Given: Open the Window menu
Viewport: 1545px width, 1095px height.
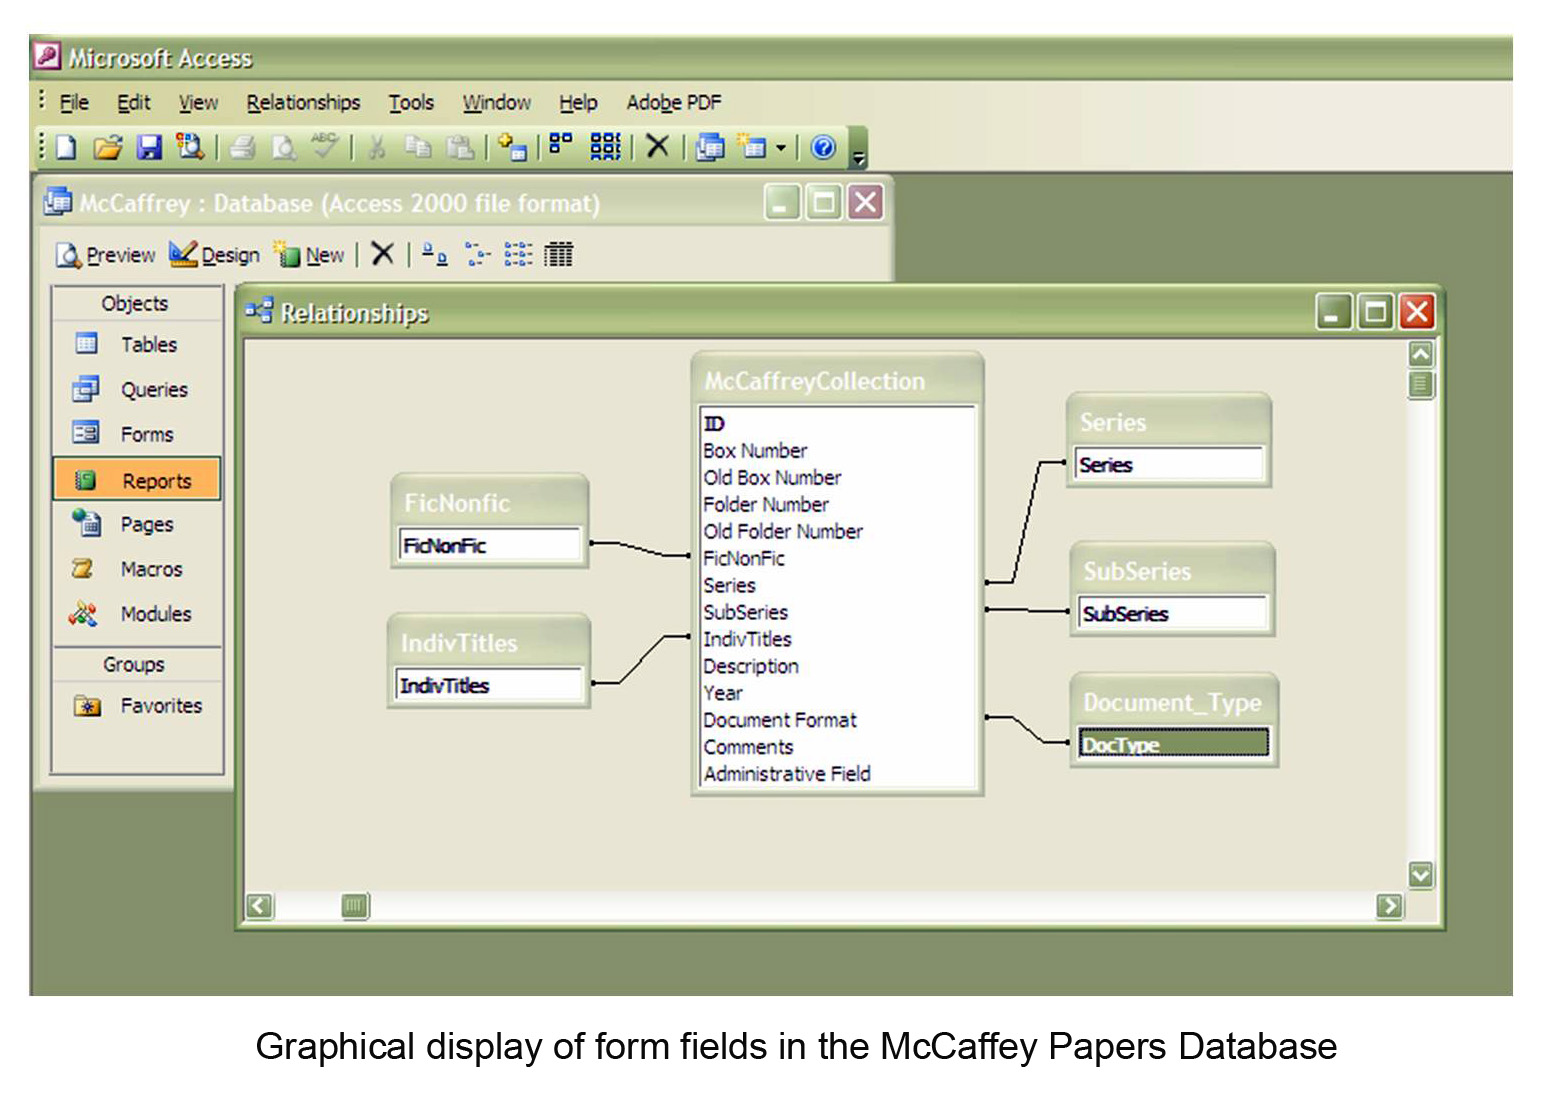Looking at the screenshot, I should 496,102.
